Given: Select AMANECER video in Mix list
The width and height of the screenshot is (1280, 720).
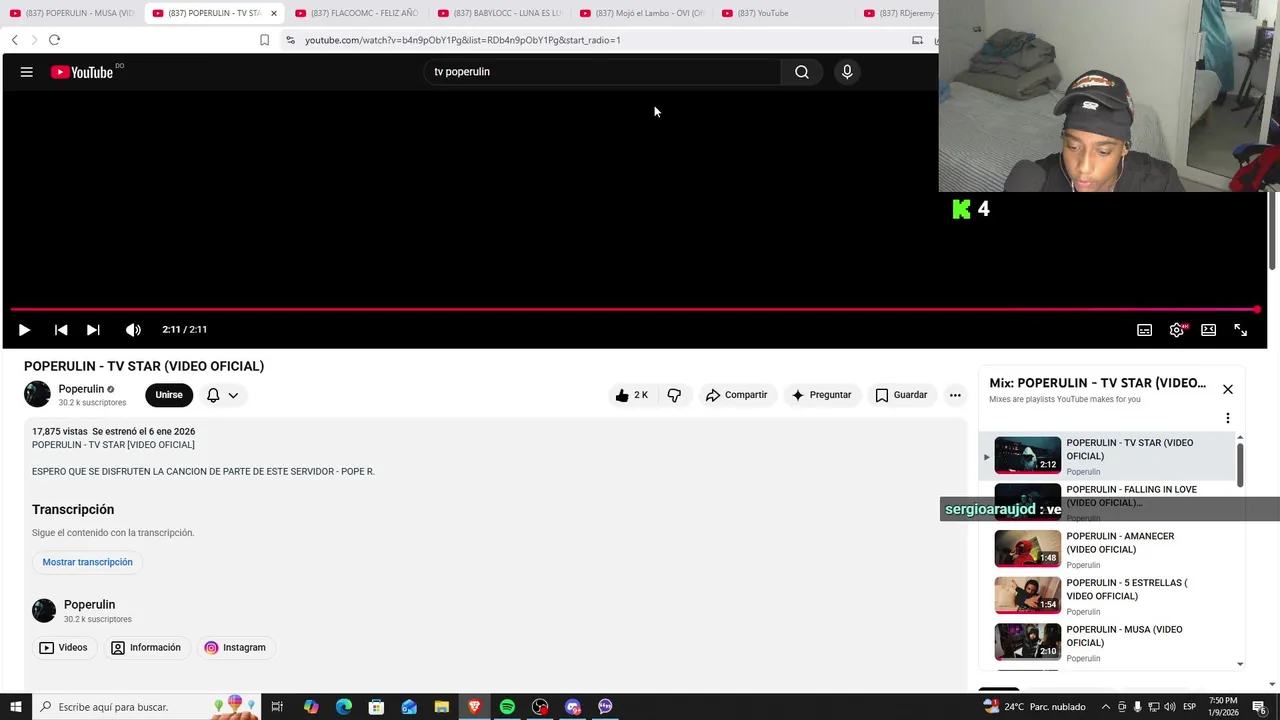Looking at the screenshot, I should [1107, 550].
